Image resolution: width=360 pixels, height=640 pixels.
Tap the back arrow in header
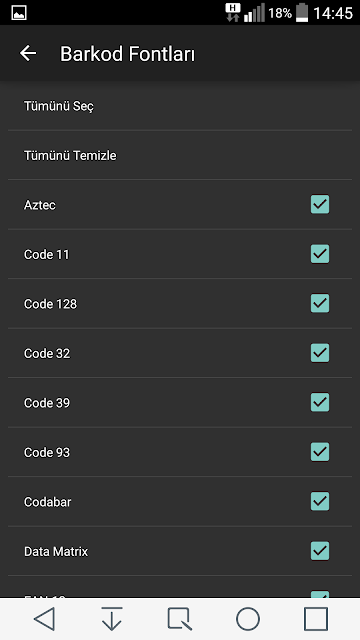pyautogui.click(x=28, y=53)
